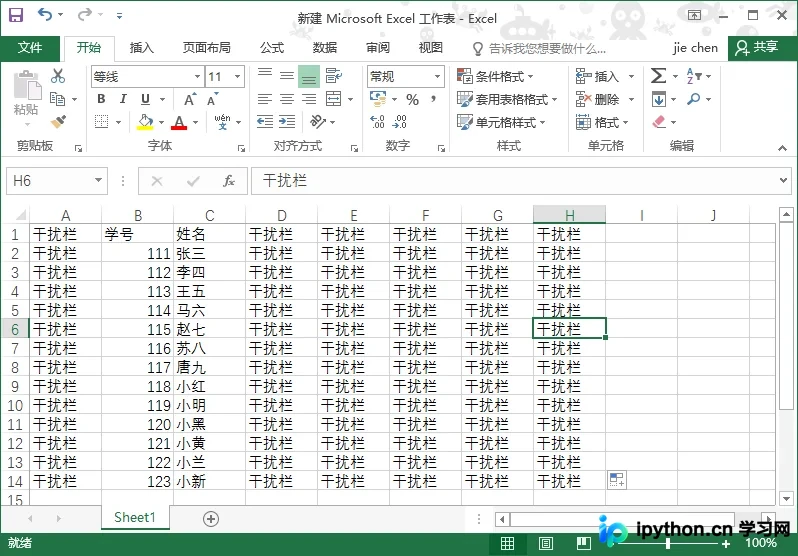Expand the formula bar chevron
This screenshot has width=798, height=556.
click(784, 180)
